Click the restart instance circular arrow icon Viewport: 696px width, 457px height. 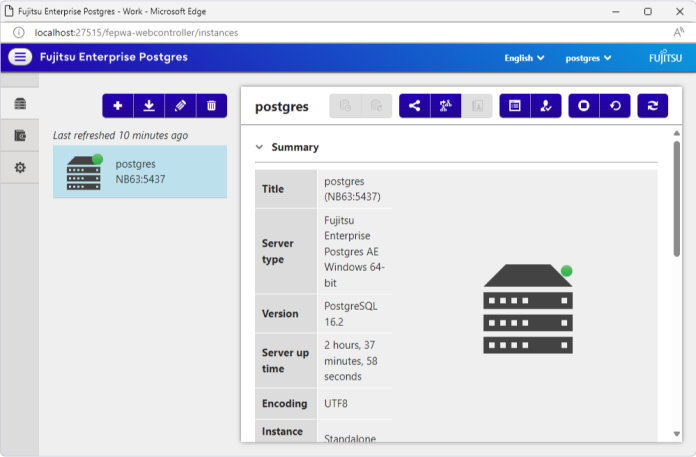click(x=614, y=106)
